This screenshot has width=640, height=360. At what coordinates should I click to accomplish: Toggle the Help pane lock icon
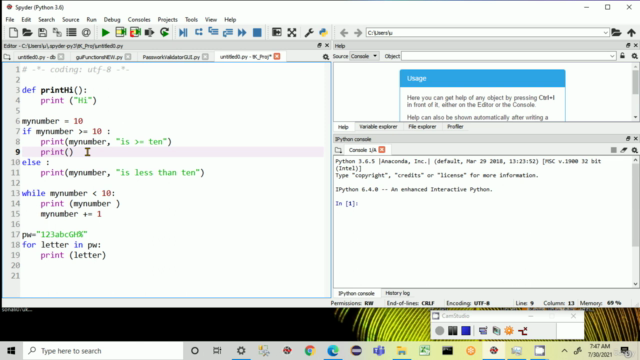click(622, 56)
